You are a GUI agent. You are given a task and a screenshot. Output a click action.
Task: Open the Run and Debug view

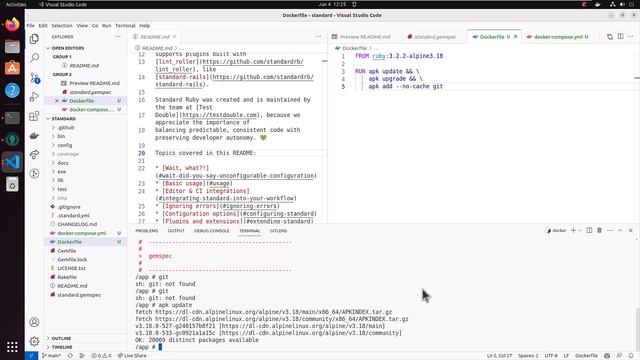[x=35, y=97]
